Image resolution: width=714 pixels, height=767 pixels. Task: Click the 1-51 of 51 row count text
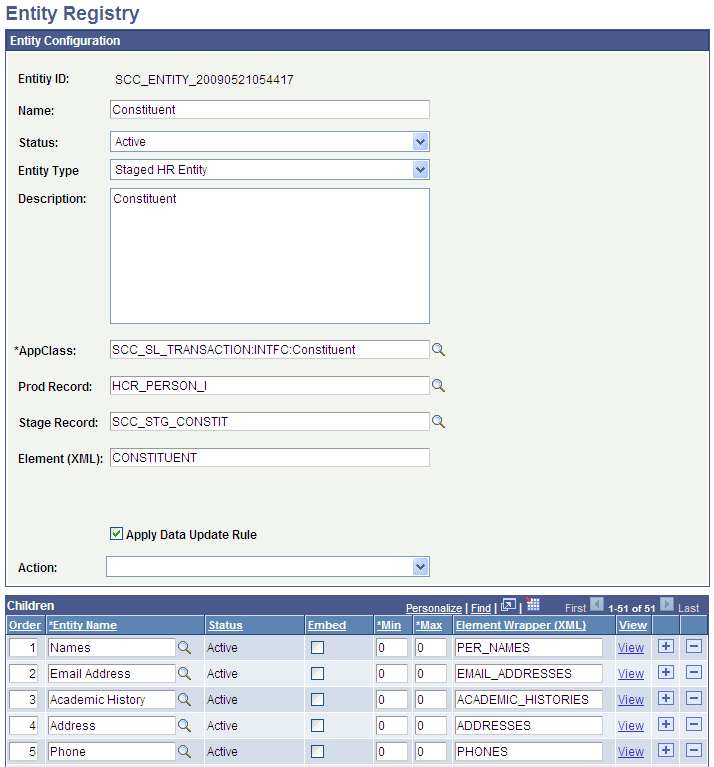(632, 608)
